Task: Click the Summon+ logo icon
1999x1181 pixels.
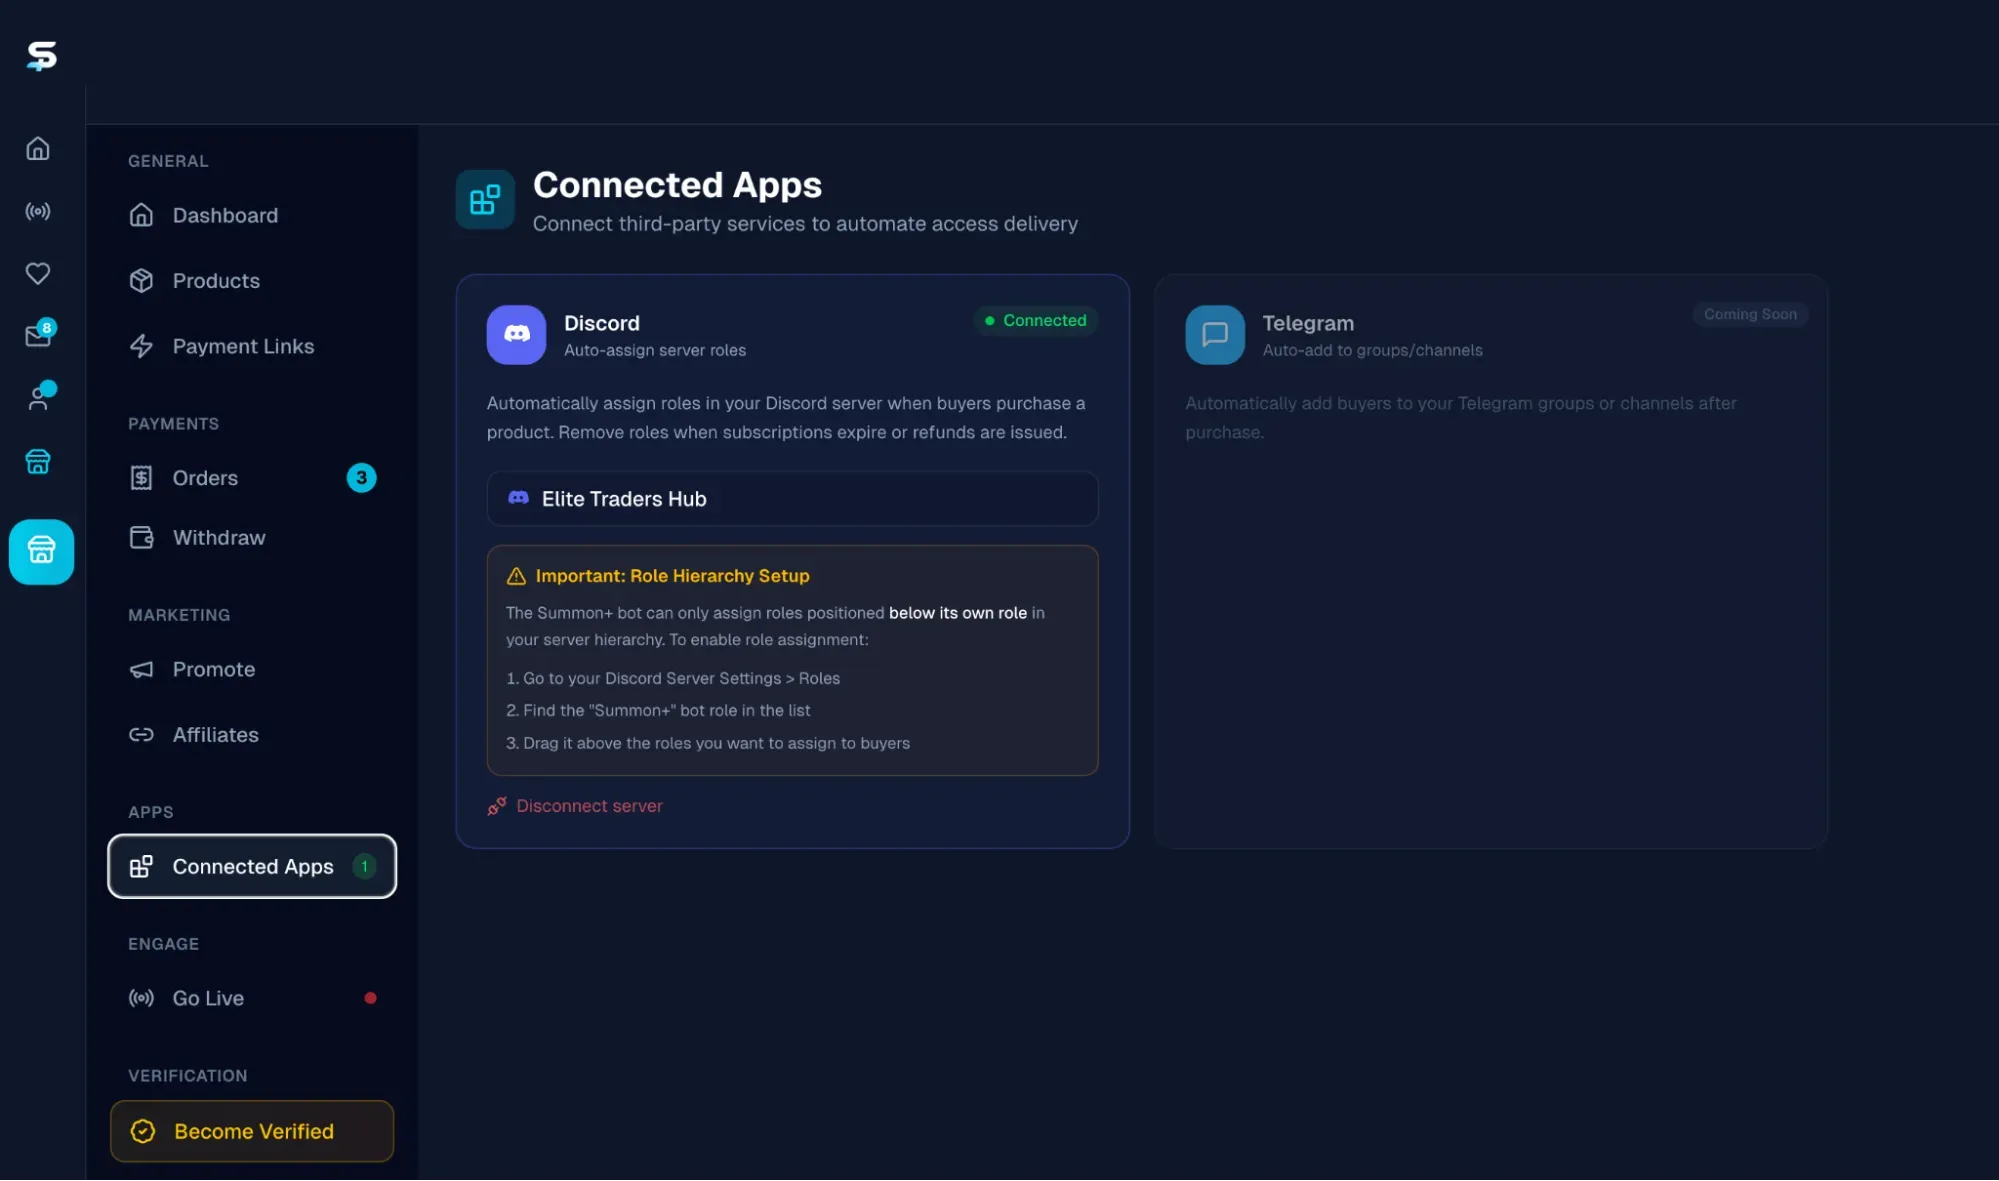Action: point(41,55)
